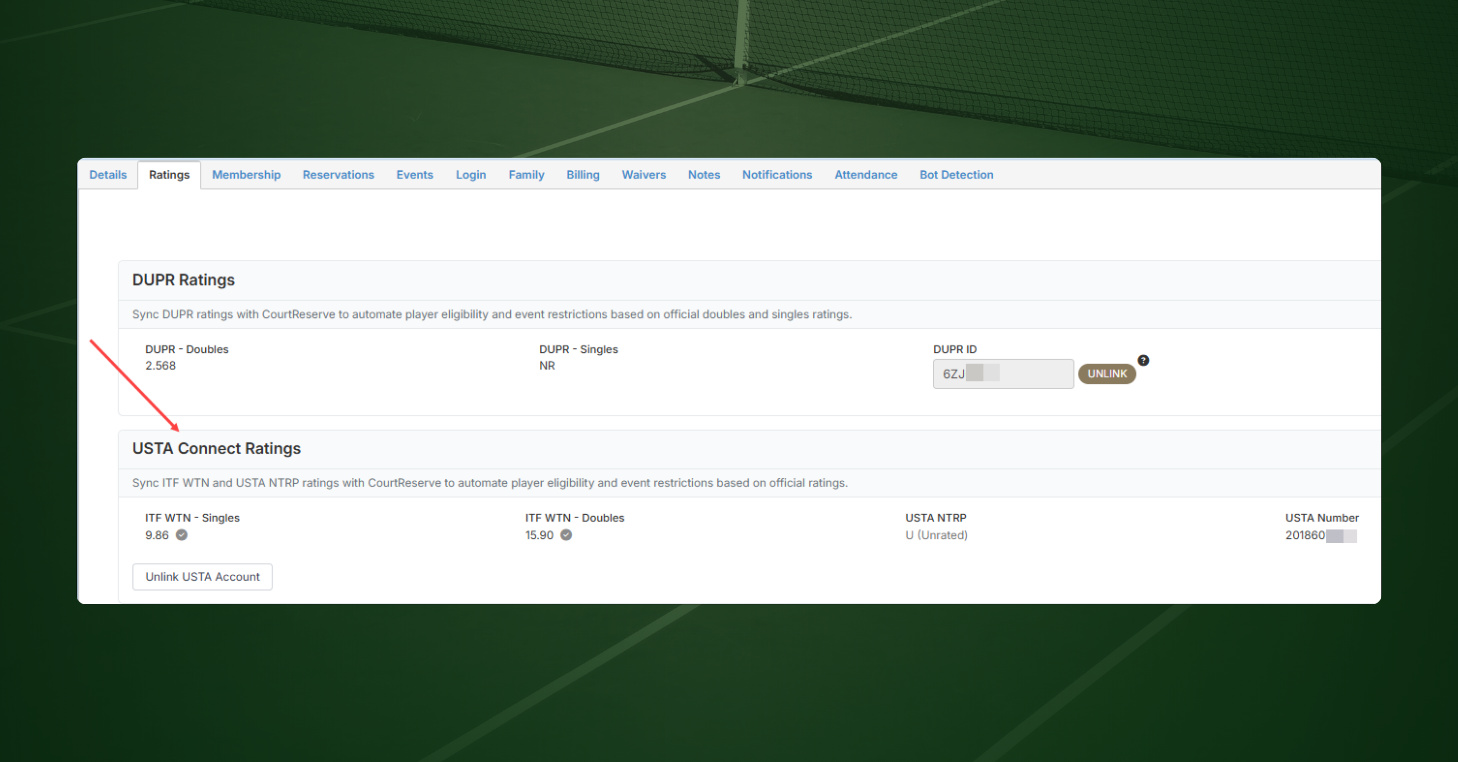Click the DUPR - Doubles label
Screen dimensions: 1458x762
[187, 349]
